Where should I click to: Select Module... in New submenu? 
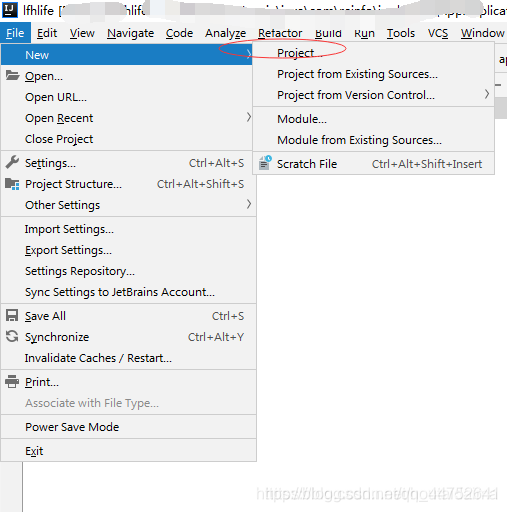point(373,119)
